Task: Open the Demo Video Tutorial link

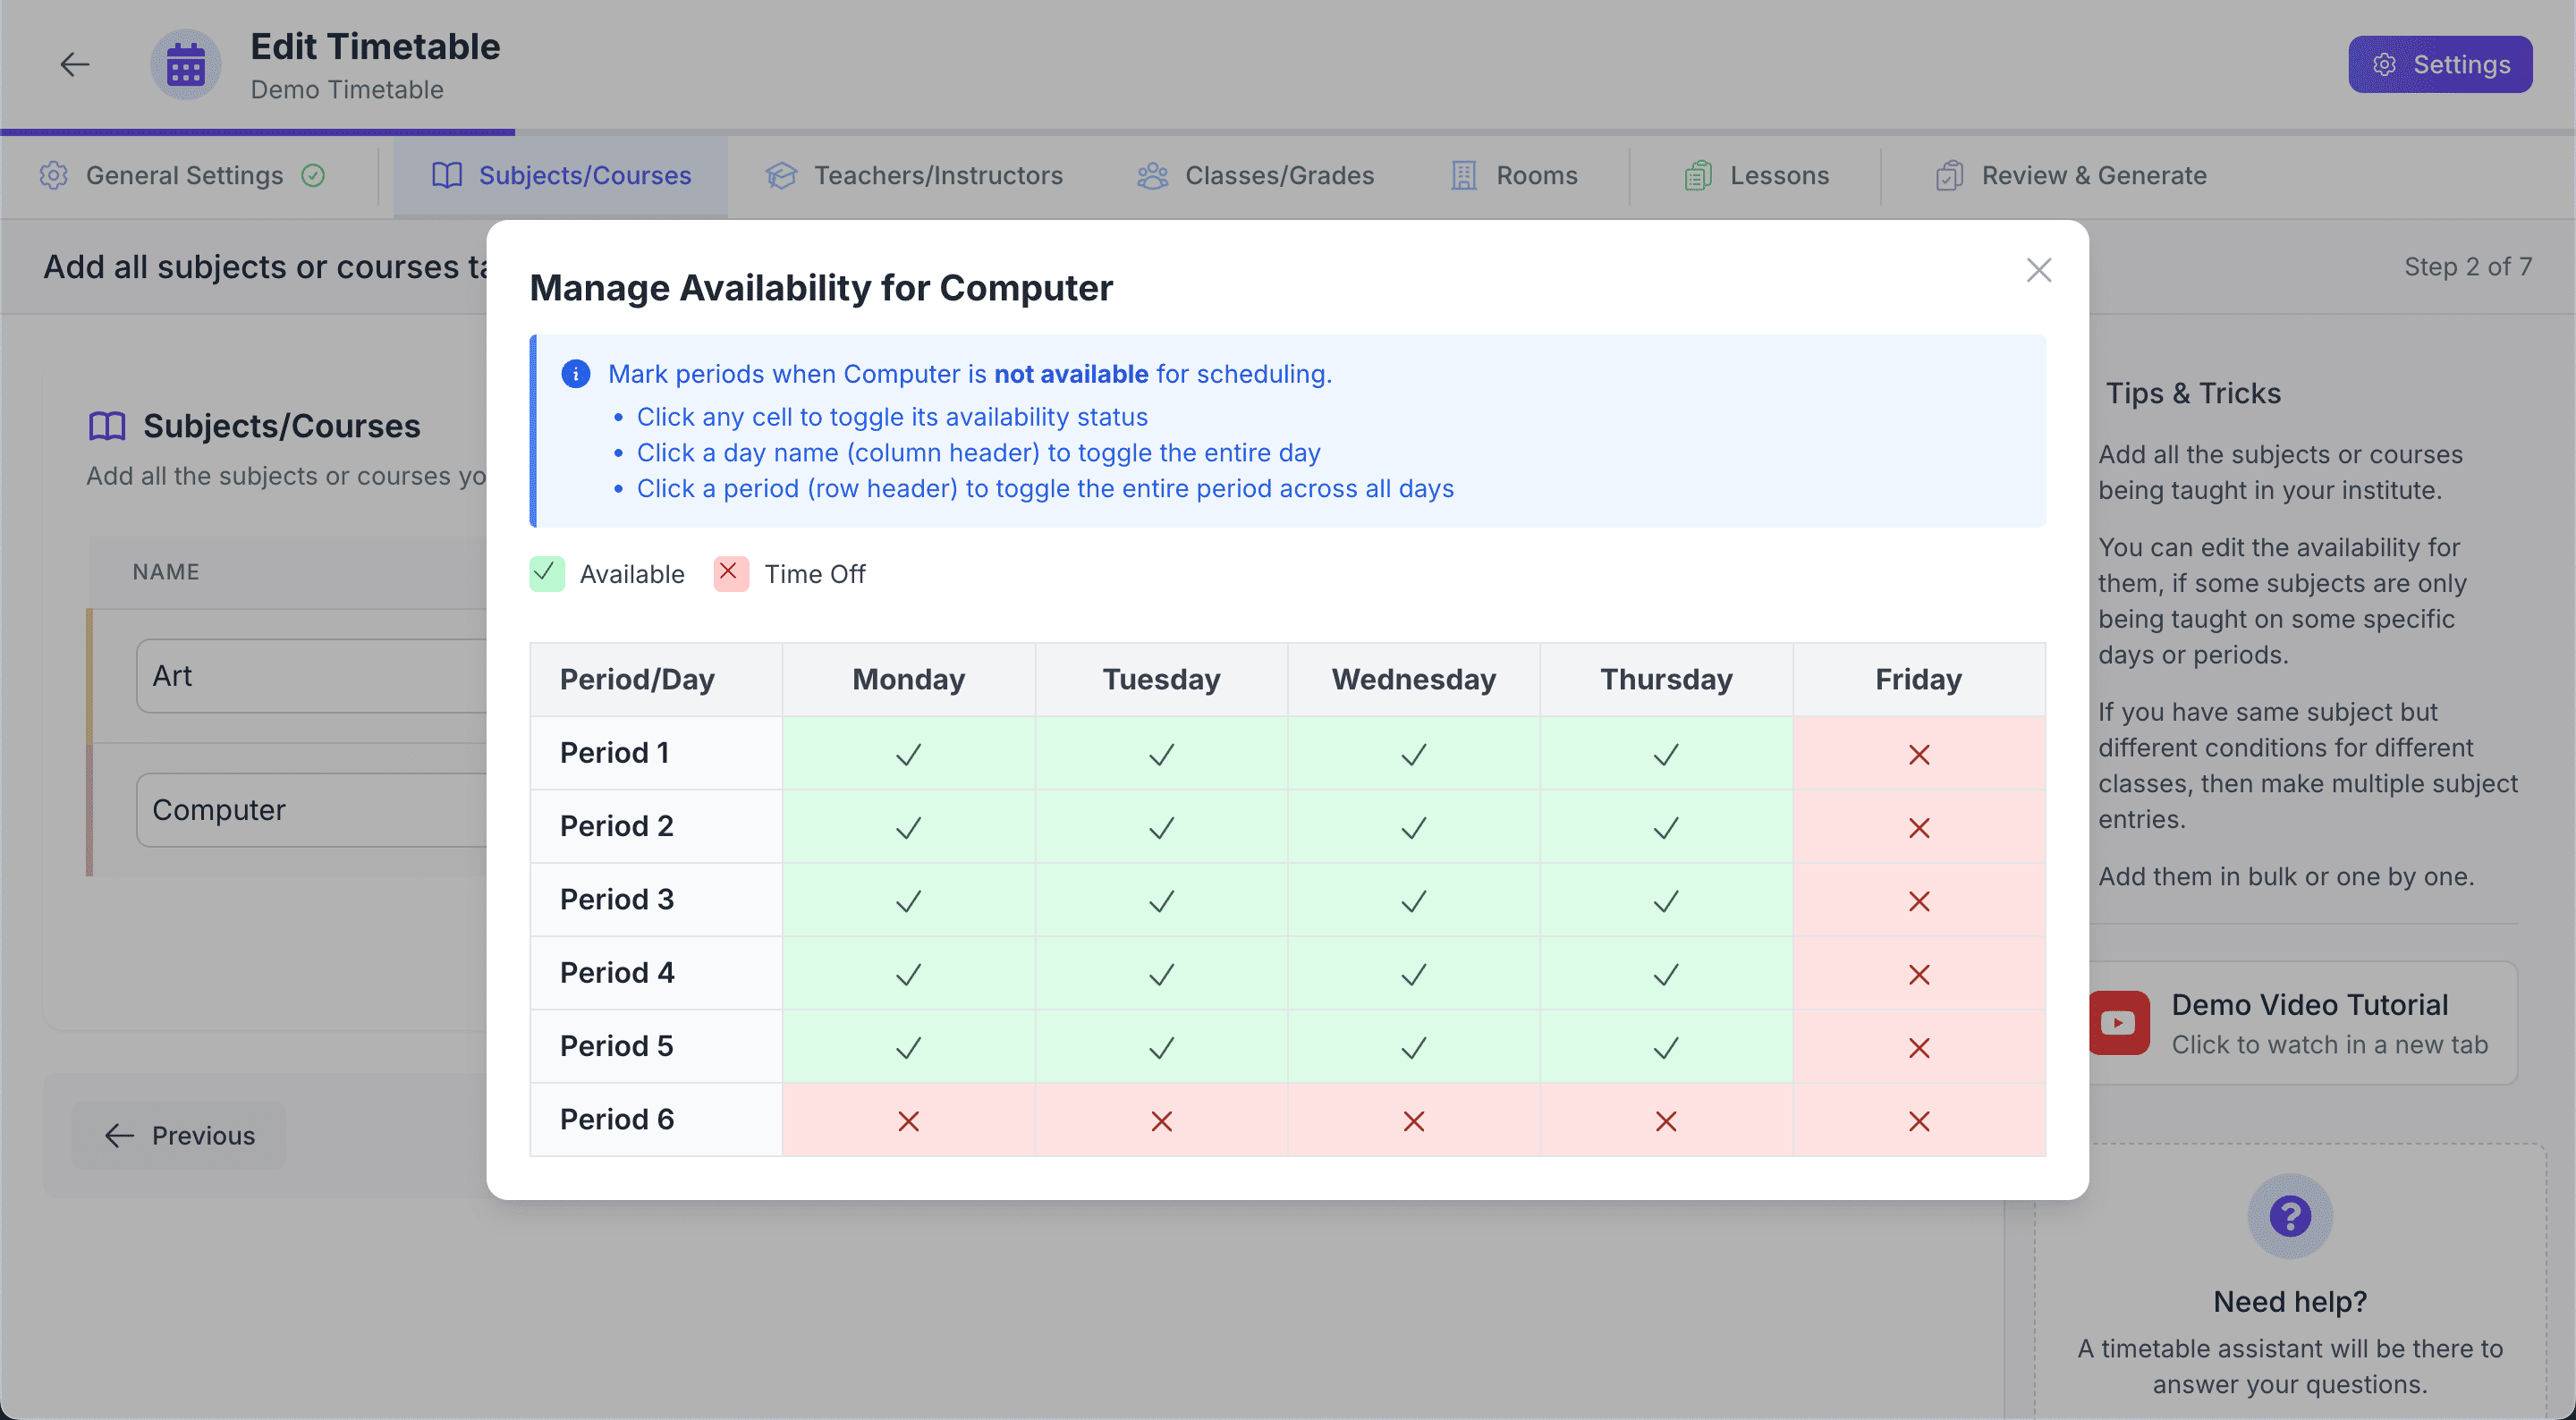Action: point(2302,1023)
